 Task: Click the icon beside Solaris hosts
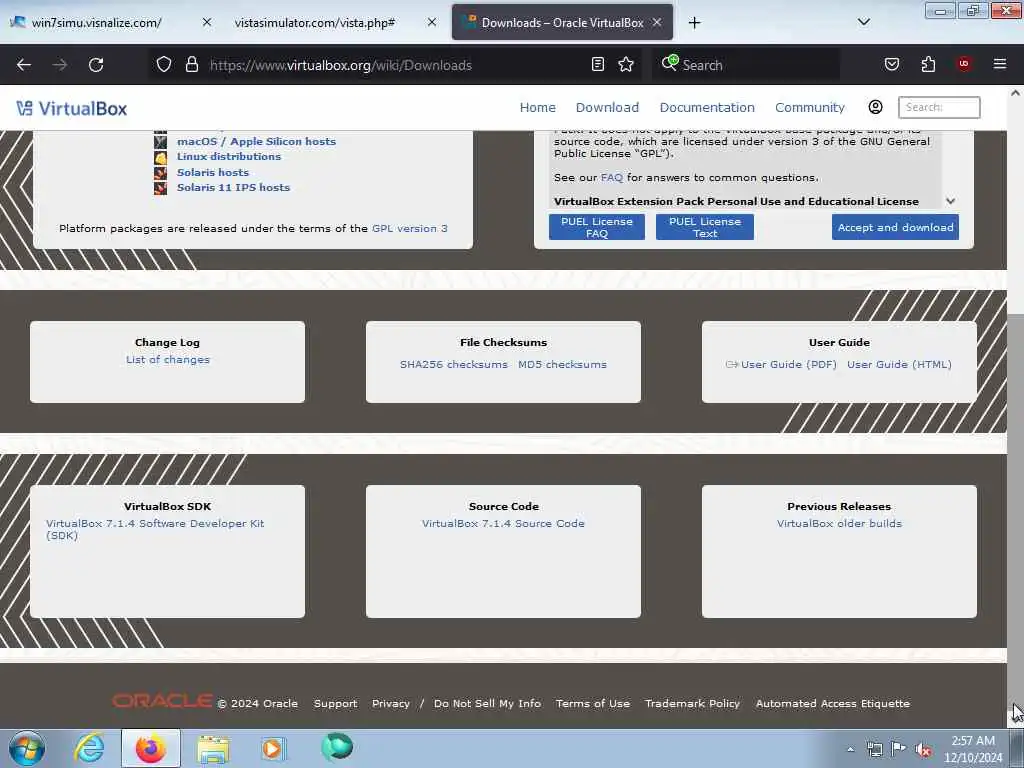pyautogui.click(x=161, y=172)
